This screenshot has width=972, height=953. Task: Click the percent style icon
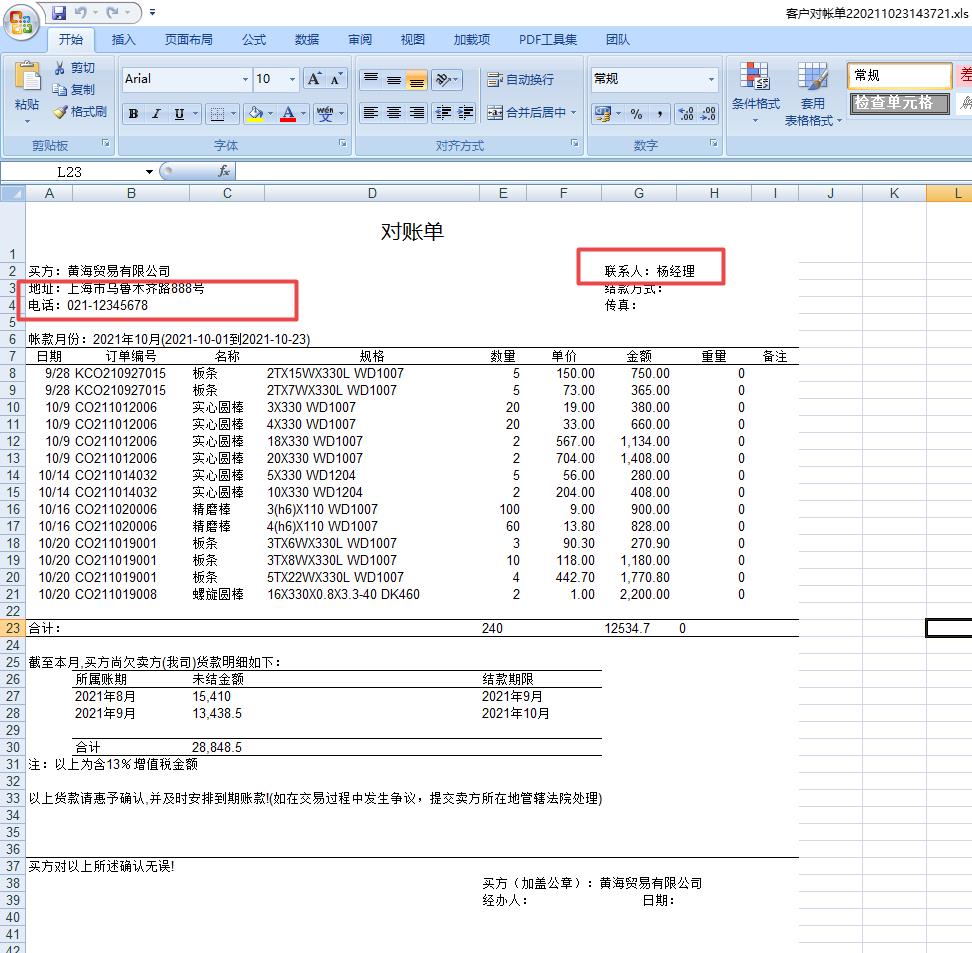[636, 114]
